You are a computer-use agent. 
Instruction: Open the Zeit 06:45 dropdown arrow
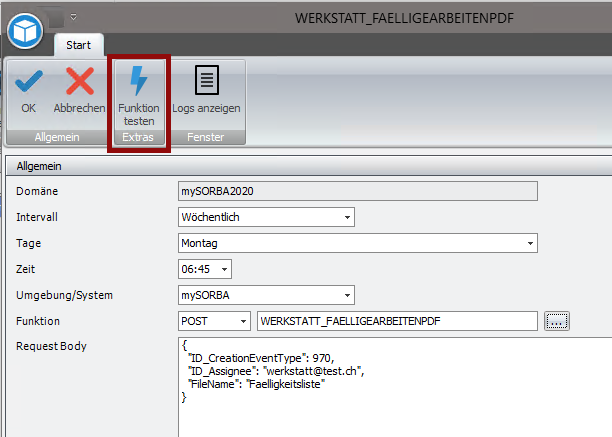pyautogui.click(x=224, y=269)
